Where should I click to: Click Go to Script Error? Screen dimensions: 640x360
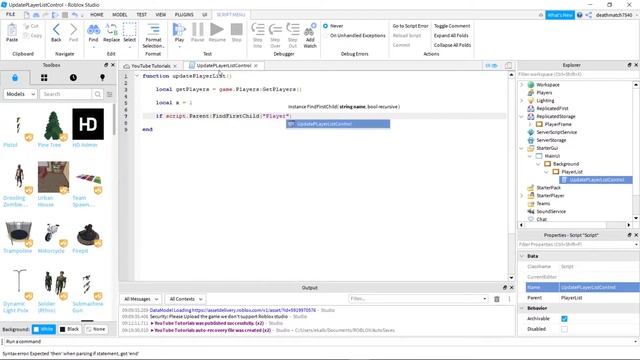pyautogui.click(x=410, y=26)
